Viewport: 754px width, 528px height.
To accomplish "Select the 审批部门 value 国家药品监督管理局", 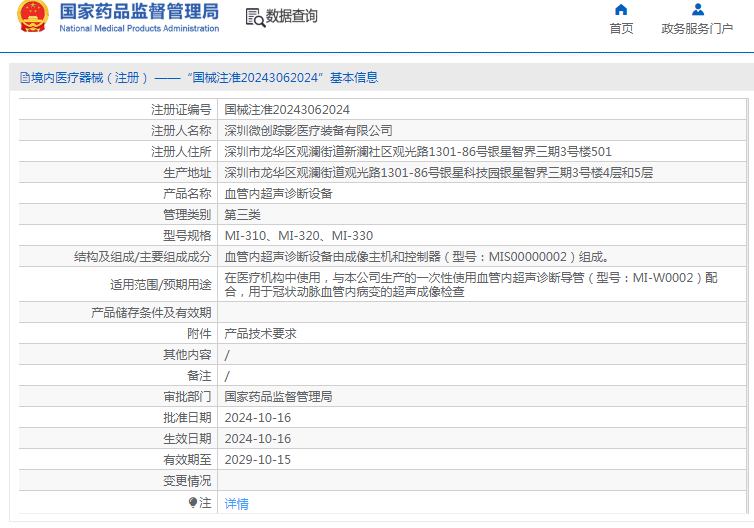I will pyautogui.click(x=278, y=397).
